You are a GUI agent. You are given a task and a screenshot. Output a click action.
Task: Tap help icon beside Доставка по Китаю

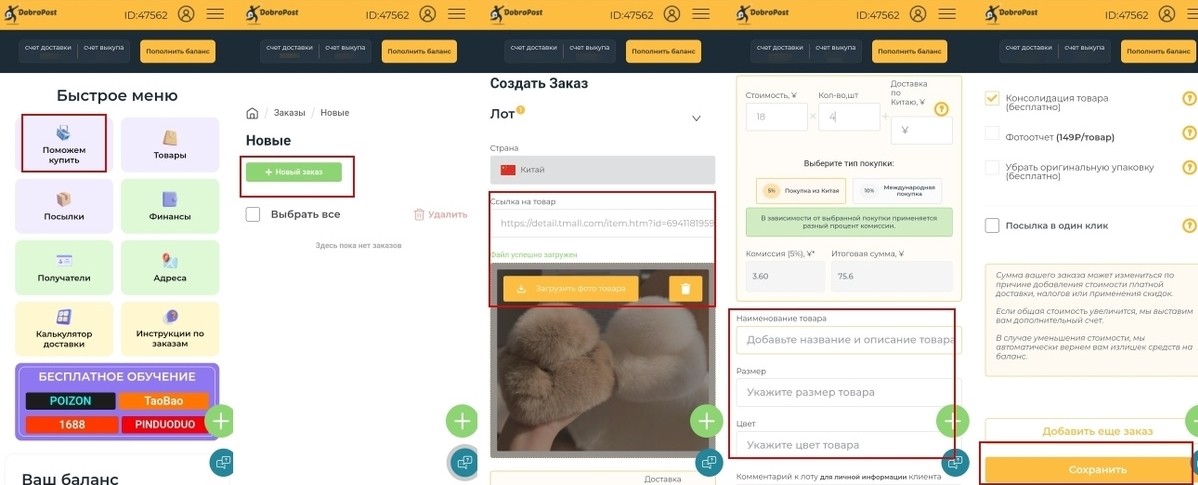point(941,108)
